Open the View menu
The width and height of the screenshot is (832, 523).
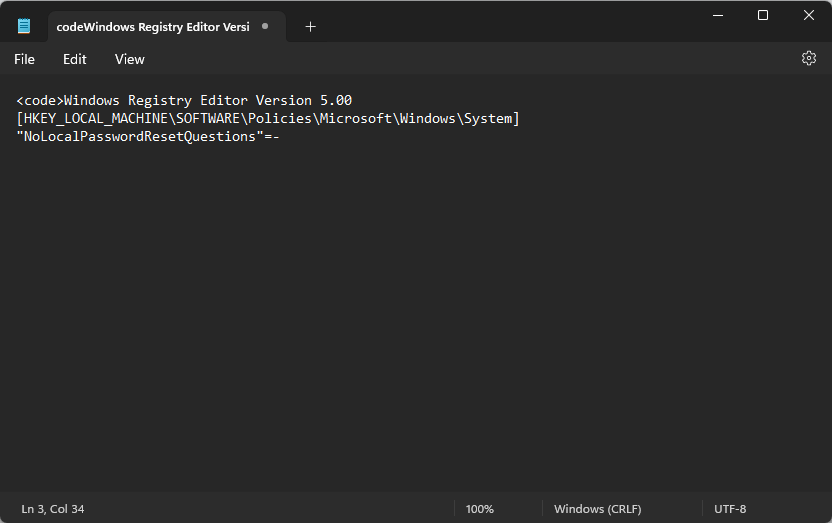129,59
